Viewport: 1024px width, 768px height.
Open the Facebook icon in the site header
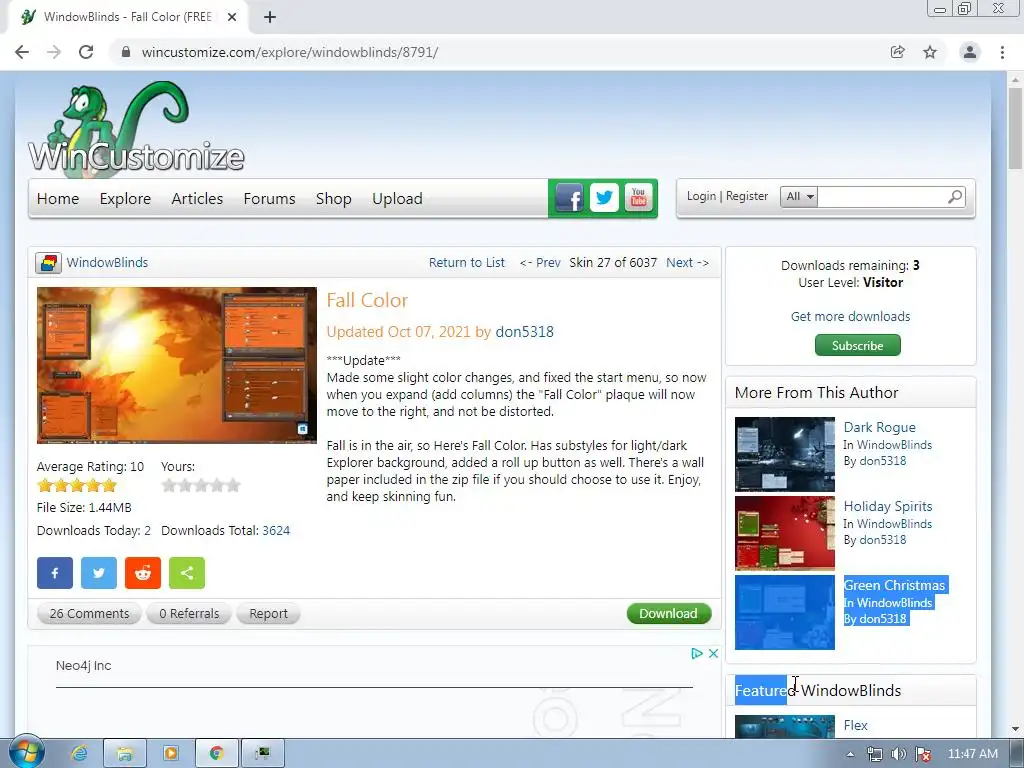569,198
